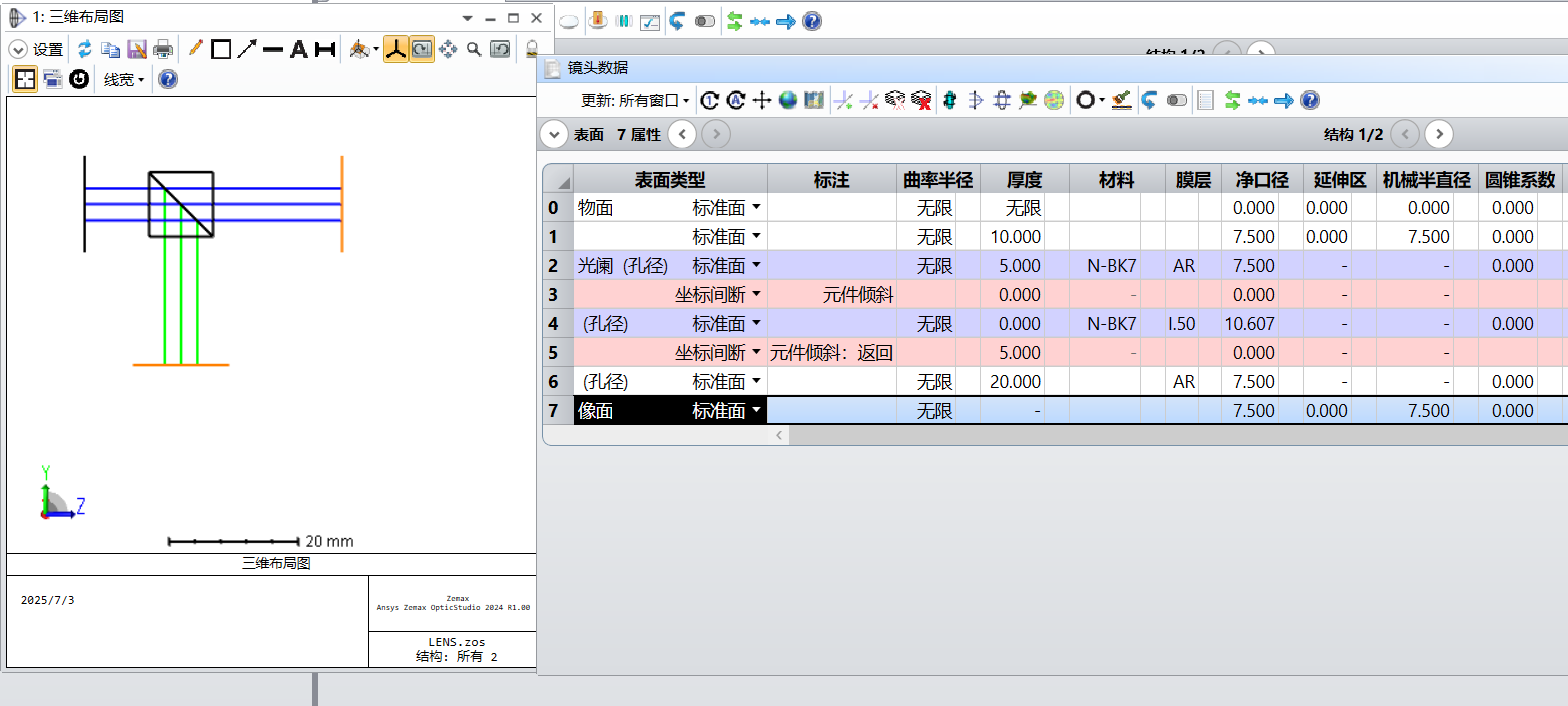Go to the previous surface properties
1568x706 pixels.
[682, 134]
